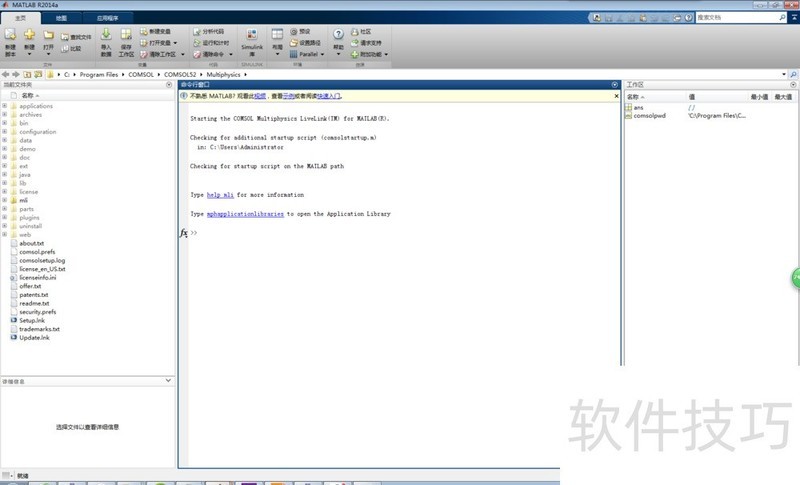Expand the mli folder node
800x485 pixels.
coord(5,200)
